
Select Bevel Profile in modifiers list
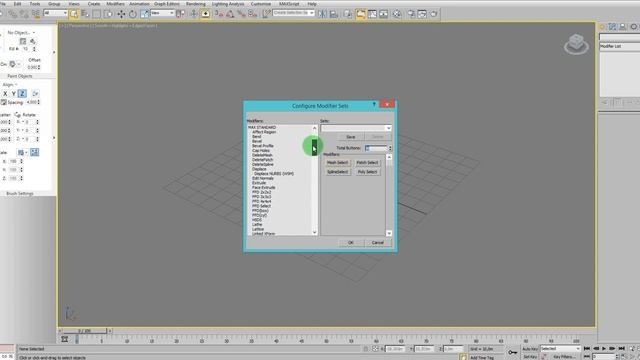(263, 146)
